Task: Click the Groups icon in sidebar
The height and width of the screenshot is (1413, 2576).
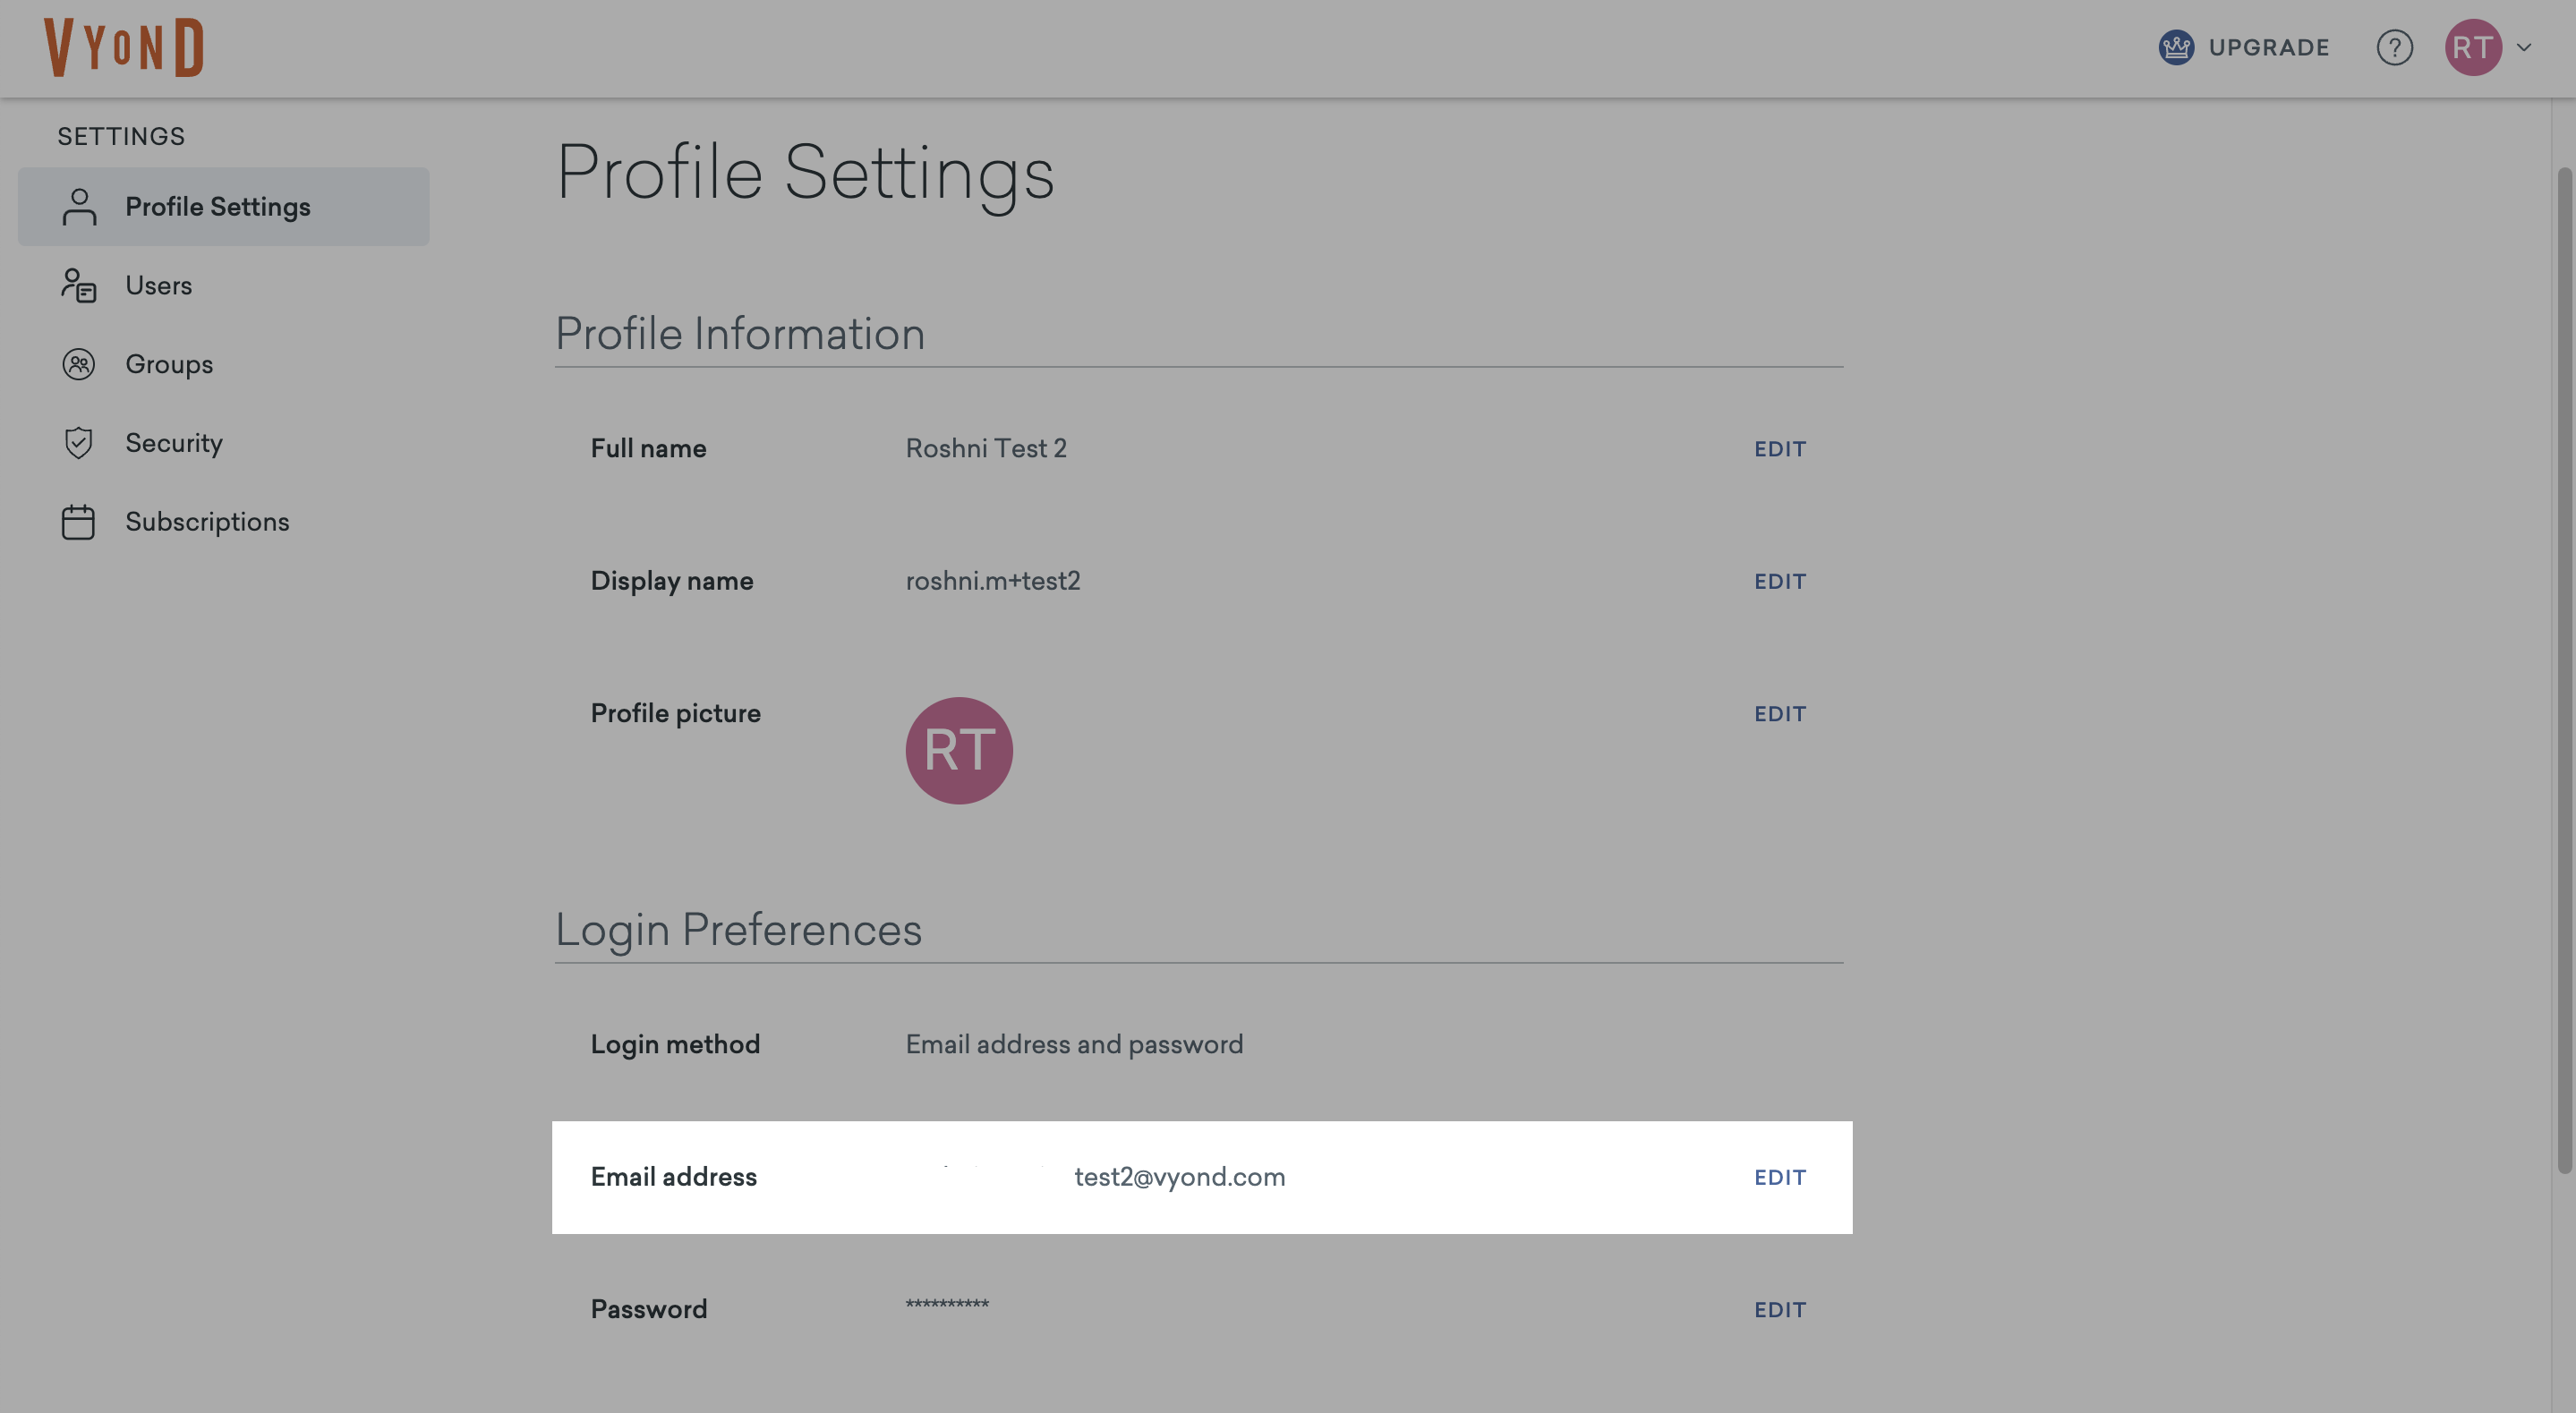Action: pyautogui.click(x=79, y=364)
